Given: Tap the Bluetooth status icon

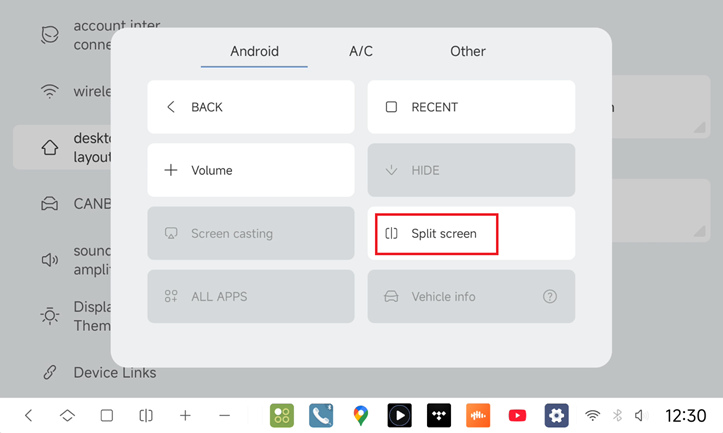Looking at the screenshot, I should [617, 415].
